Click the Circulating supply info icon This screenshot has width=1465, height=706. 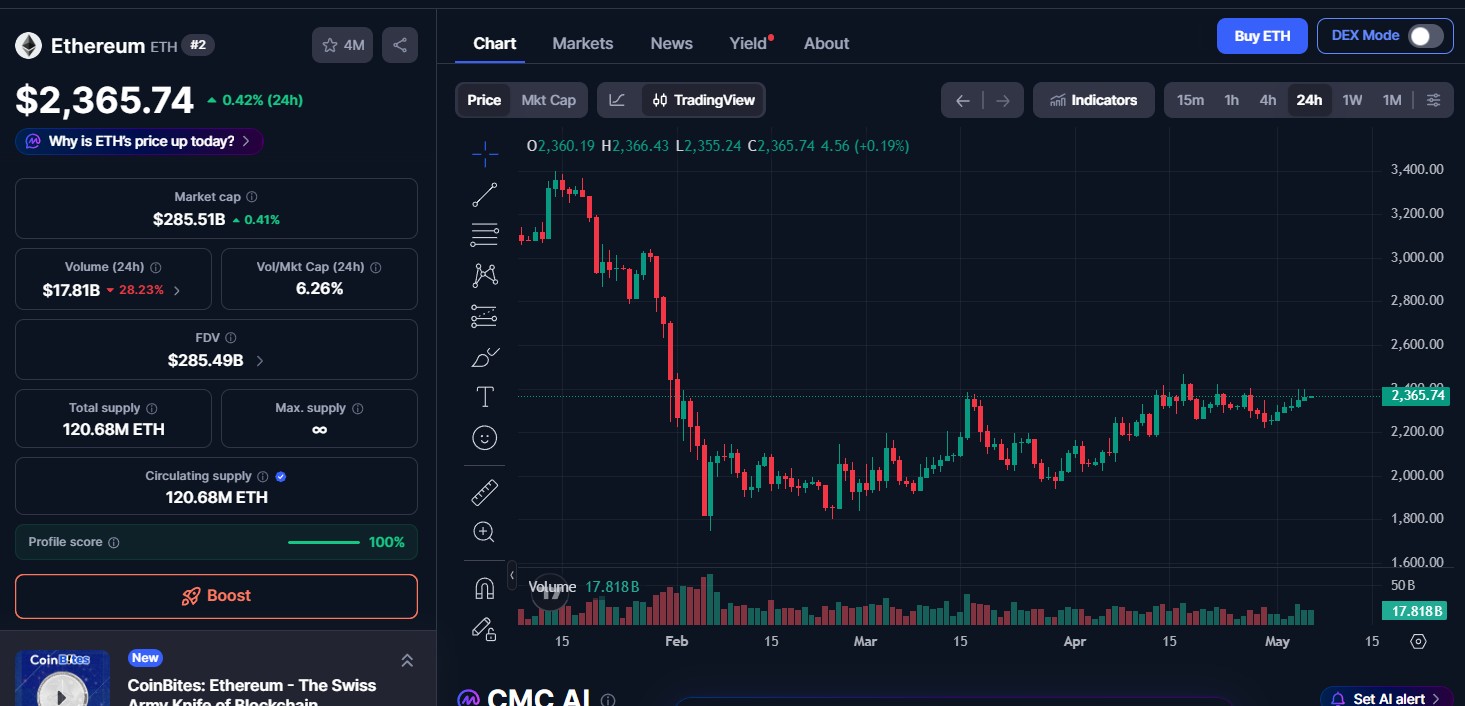point(263,477)
